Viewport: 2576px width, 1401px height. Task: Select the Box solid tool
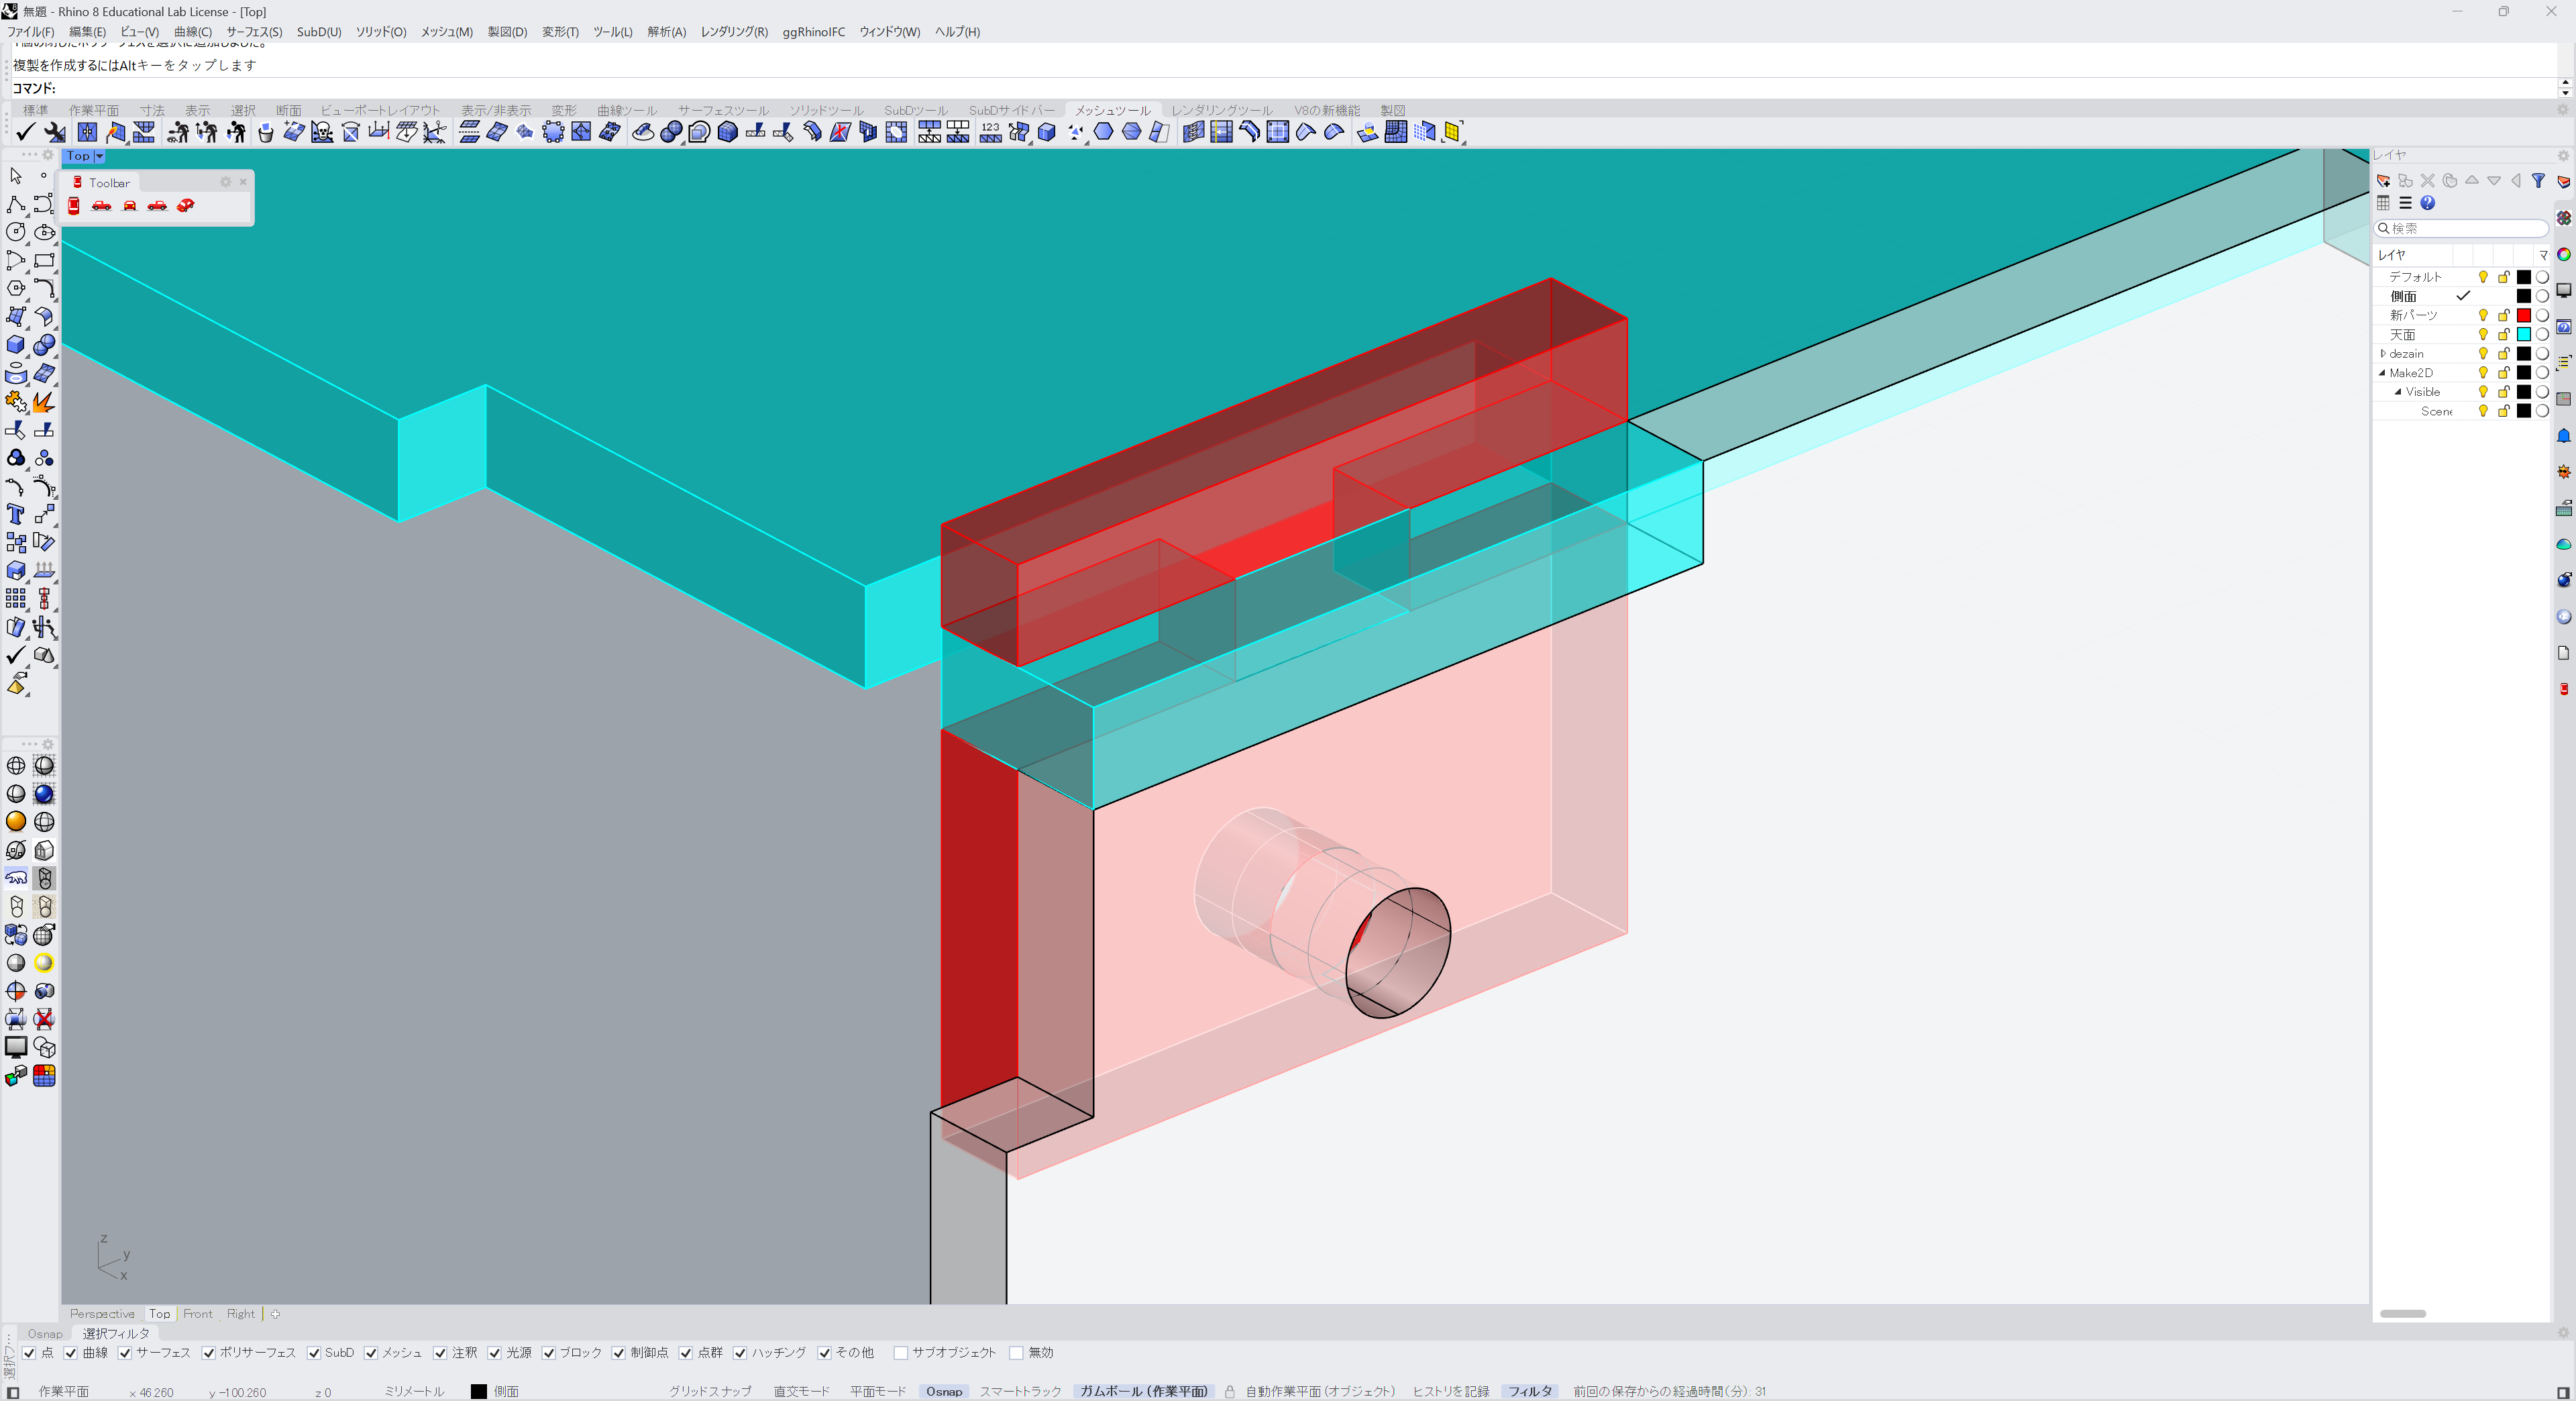click(x=15, y=345)
